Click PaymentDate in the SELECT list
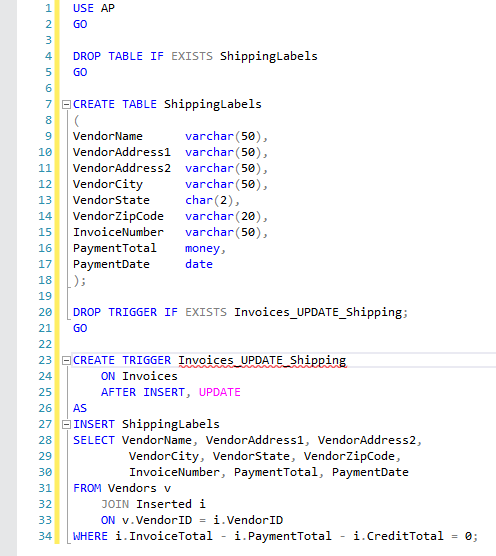 [370, 472]
